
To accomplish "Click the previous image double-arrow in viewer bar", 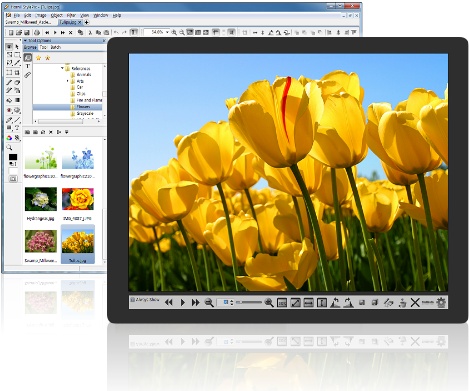I will (169, 303).
